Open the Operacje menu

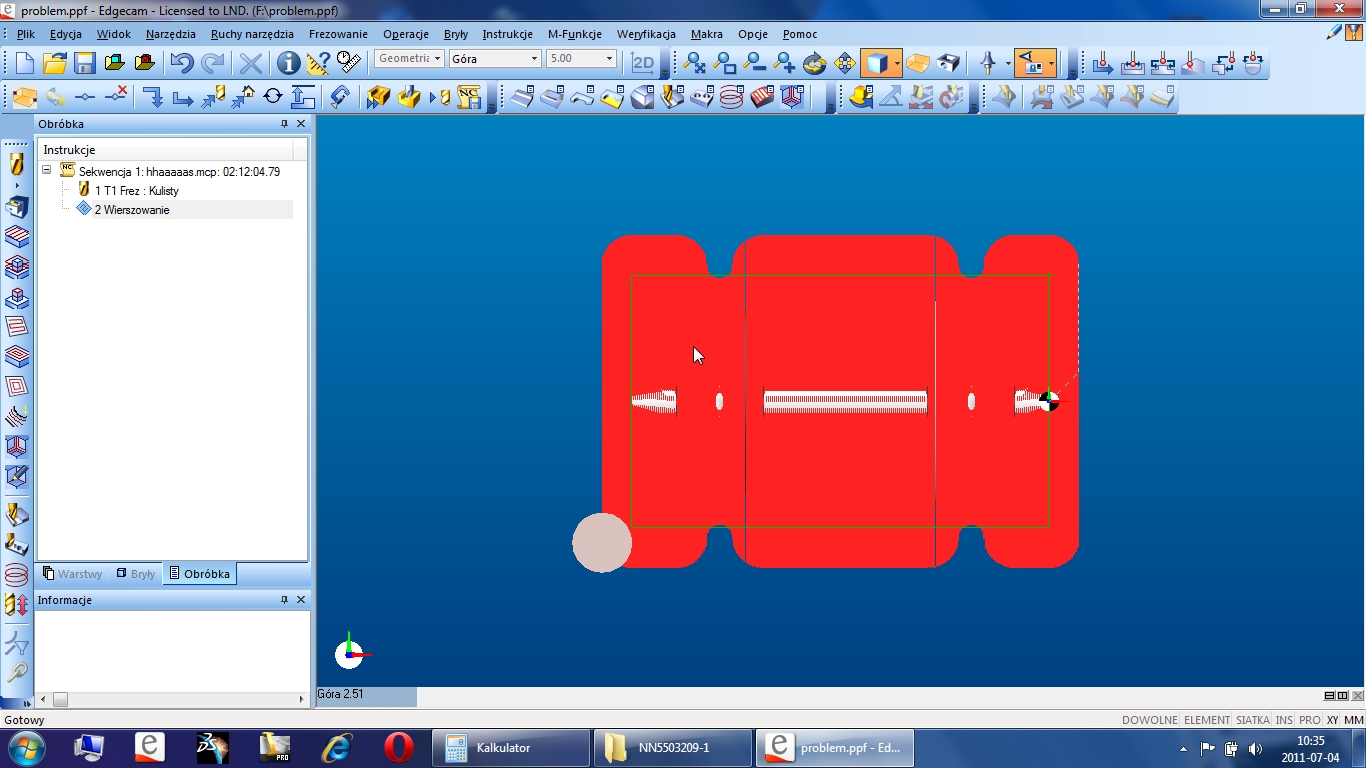point(406,34)
